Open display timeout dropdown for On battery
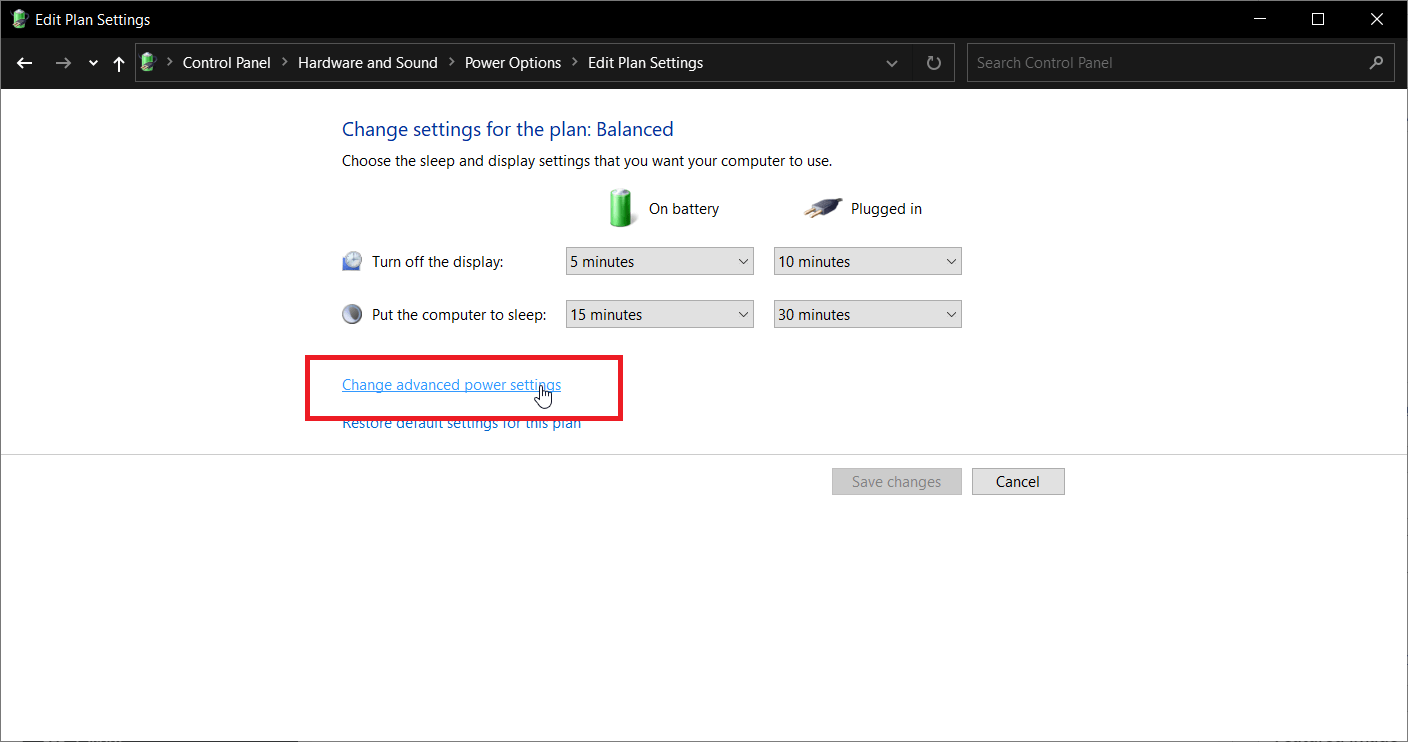1408x742 pixels. pos(659,262)
